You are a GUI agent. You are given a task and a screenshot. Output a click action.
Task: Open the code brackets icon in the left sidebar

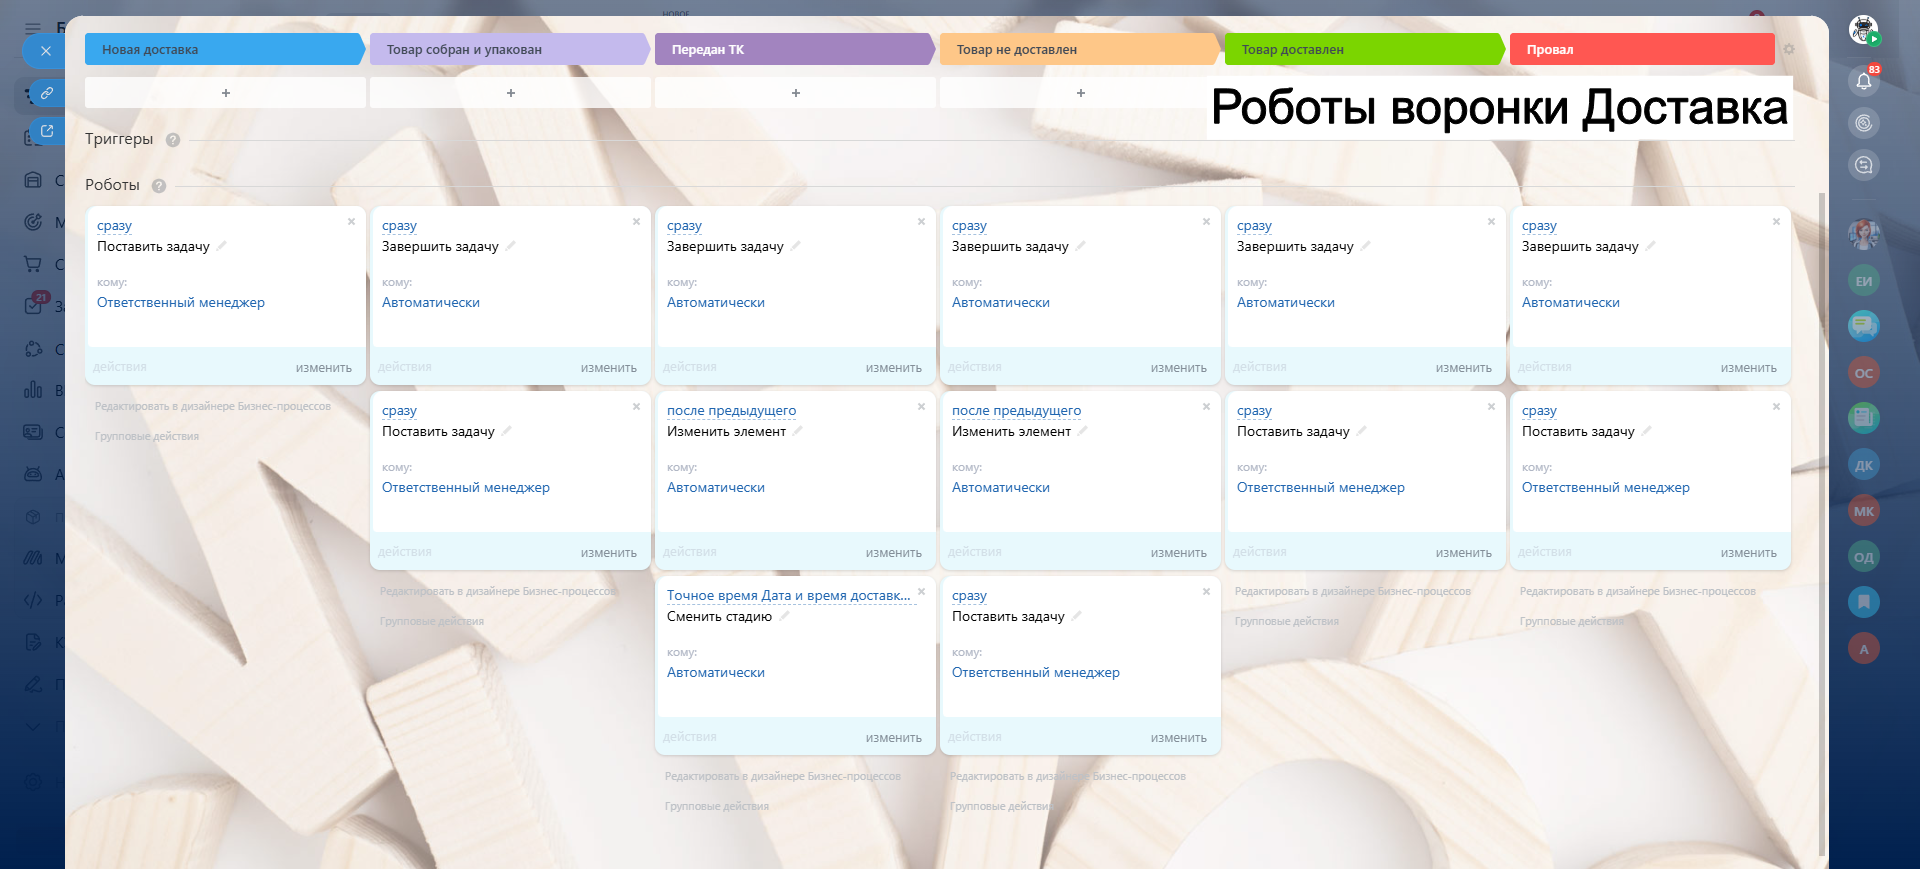[33, 600]
